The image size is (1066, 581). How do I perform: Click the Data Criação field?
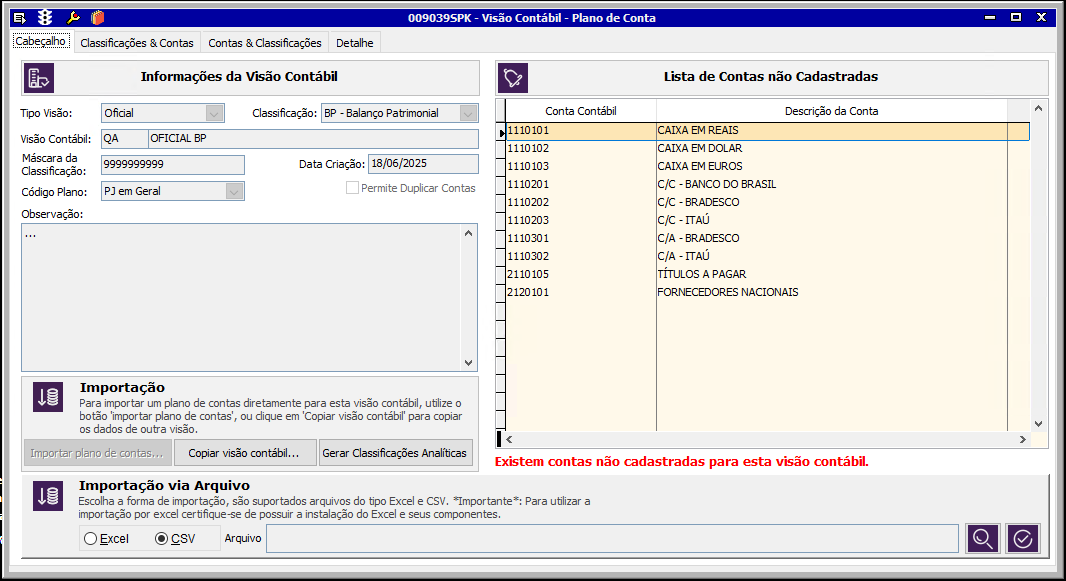click(x=423, y=164)
